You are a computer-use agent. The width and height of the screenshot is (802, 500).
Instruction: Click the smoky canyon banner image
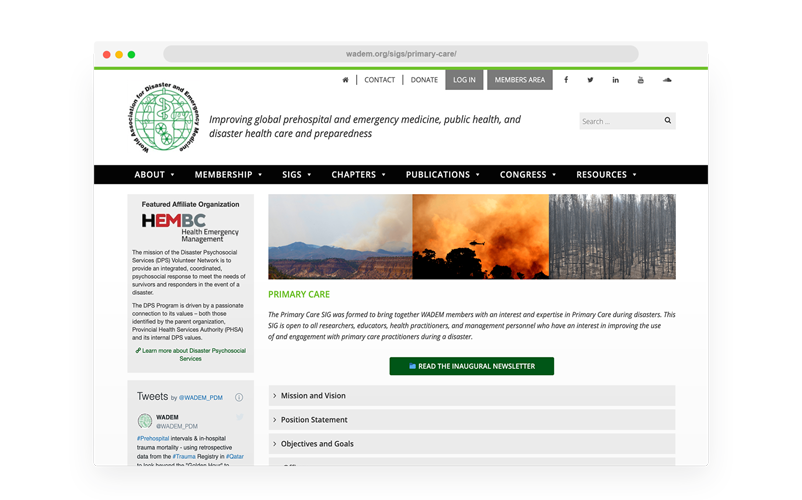point(341,237)
